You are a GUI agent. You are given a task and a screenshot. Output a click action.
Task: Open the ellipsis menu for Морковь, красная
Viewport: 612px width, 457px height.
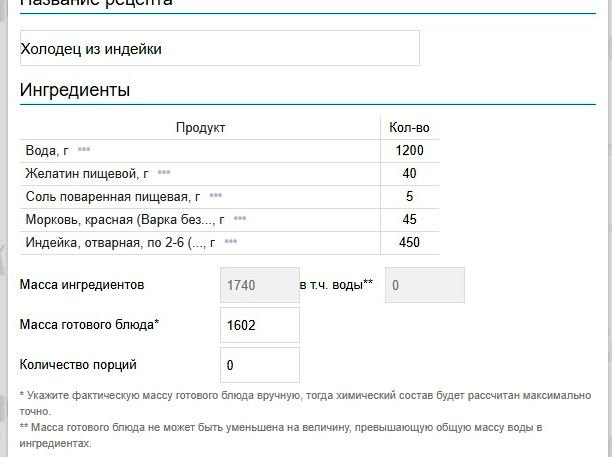point(240,219)
